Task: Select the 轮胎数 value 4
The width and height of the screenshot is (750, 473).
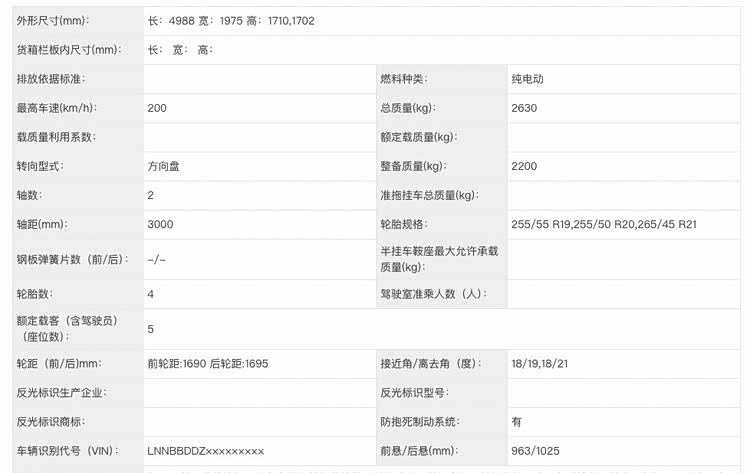Action: tap(151, 294)
